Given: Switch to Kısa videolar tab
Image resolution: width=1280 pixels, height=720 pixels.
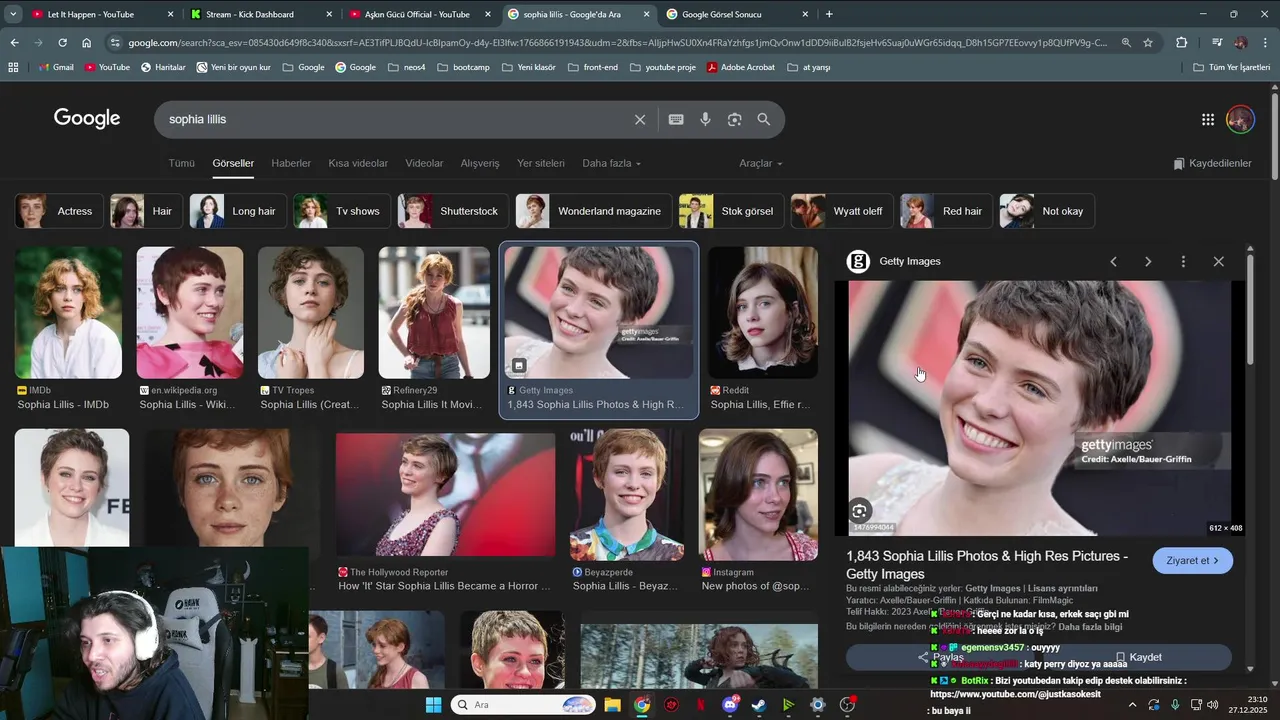Looking at the screenshot, I should point(358,163).
